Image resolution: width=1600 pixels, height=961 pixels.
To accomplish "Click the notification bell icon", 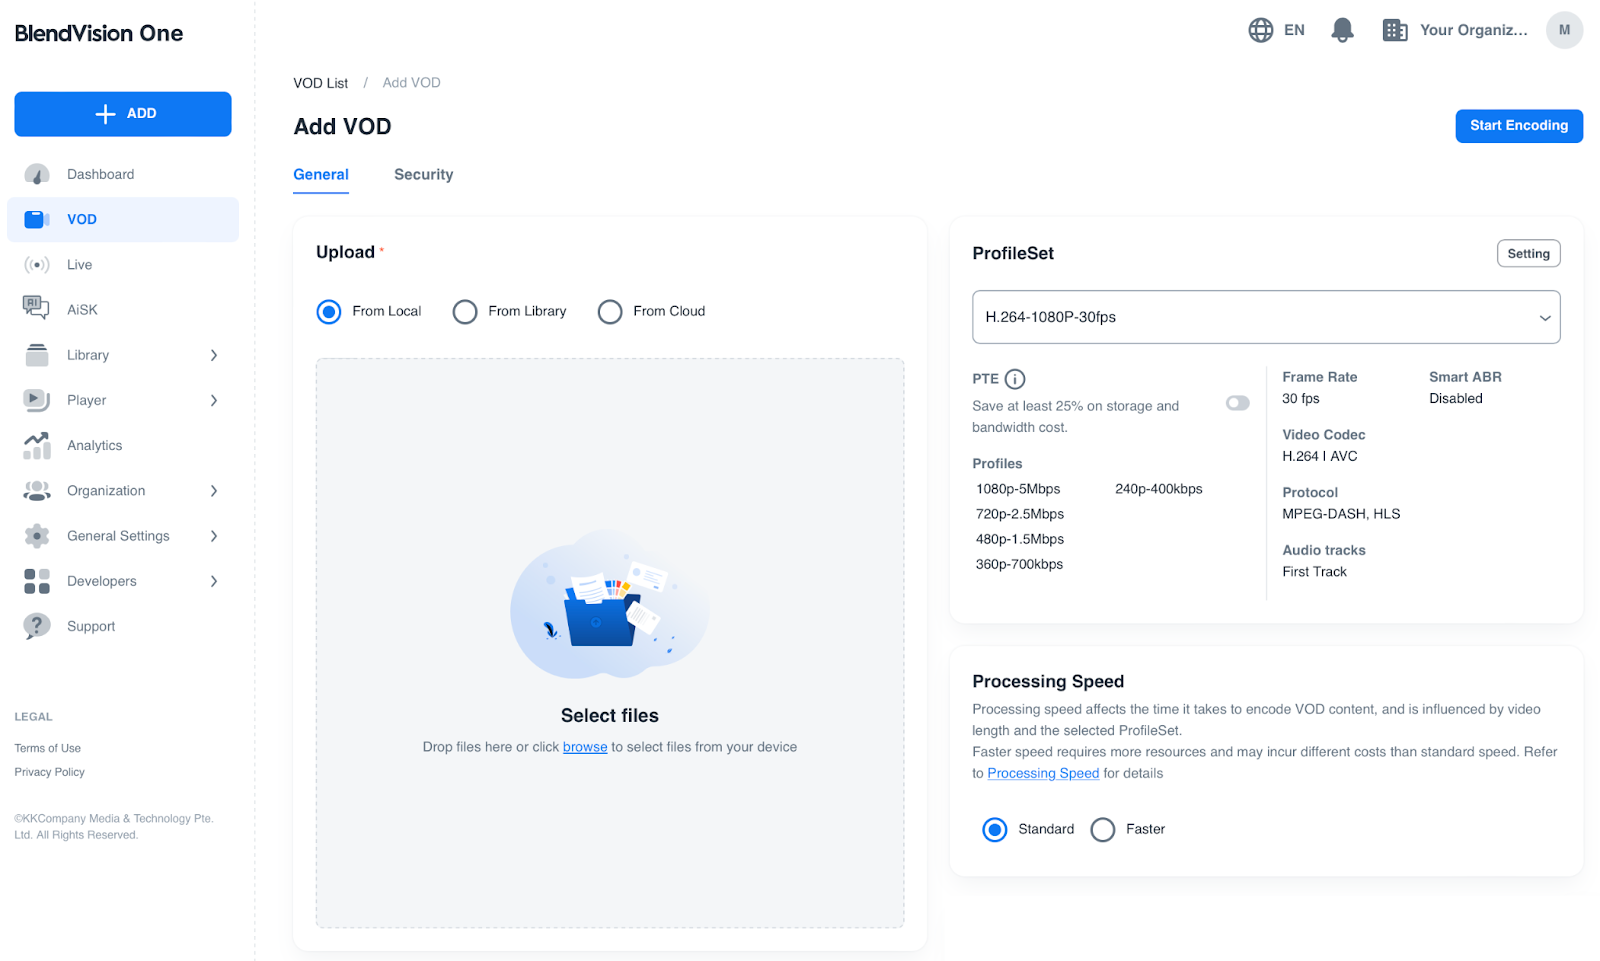I will [1342, 30].
